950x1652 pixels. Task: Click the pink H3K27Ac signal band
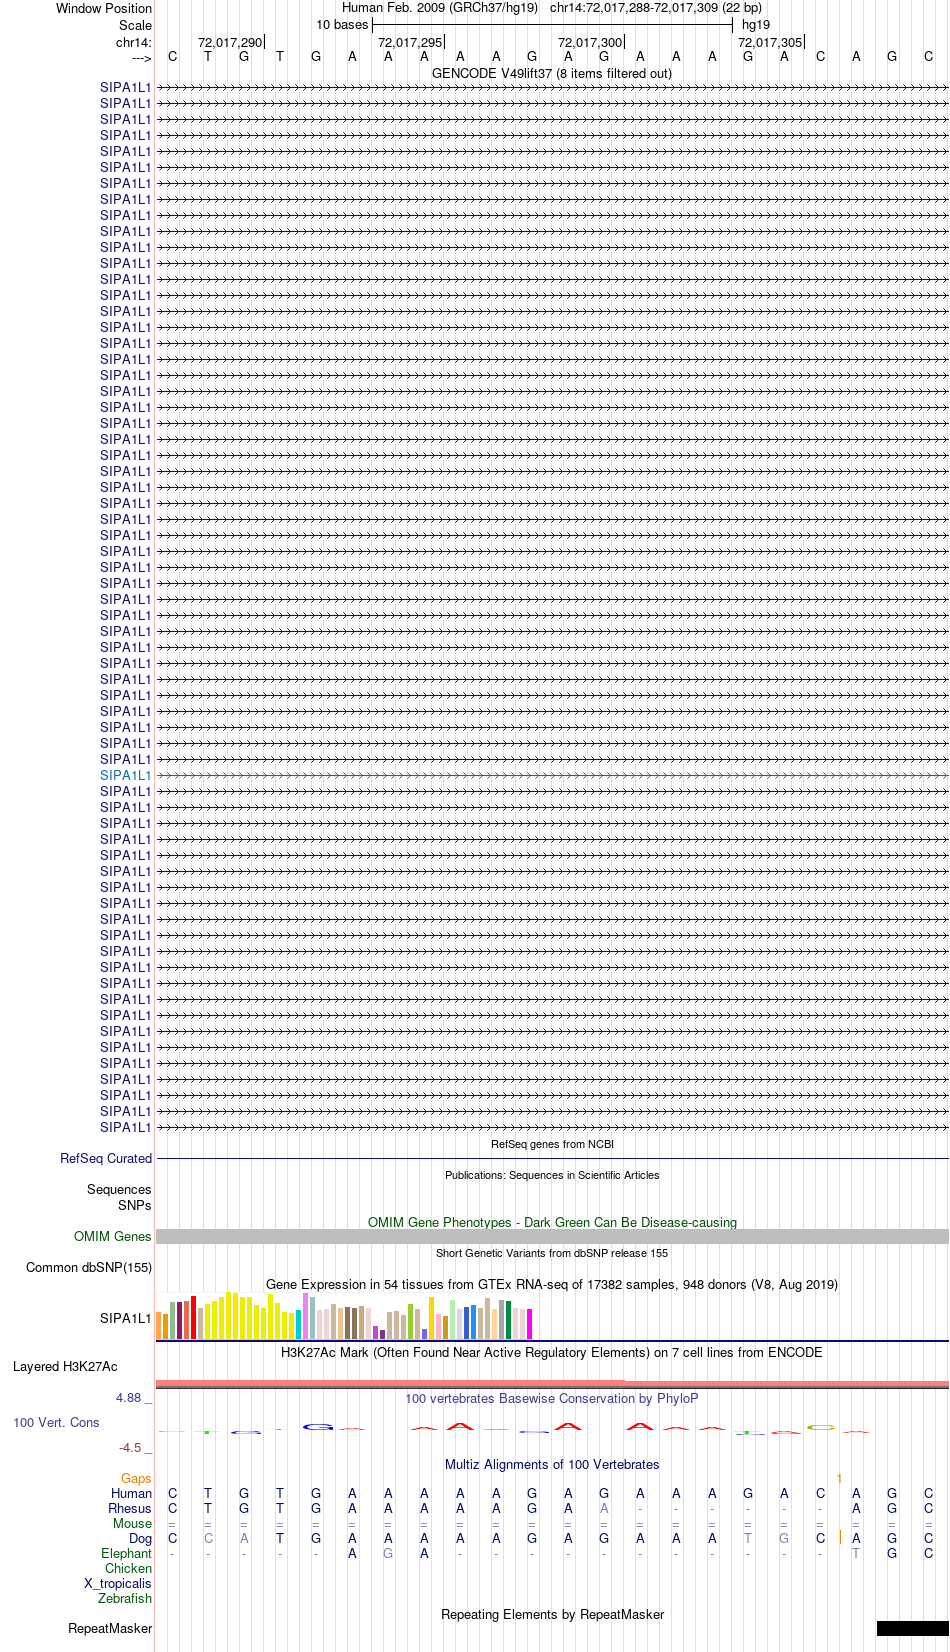pyautogui.click(x=552, y=1383)
